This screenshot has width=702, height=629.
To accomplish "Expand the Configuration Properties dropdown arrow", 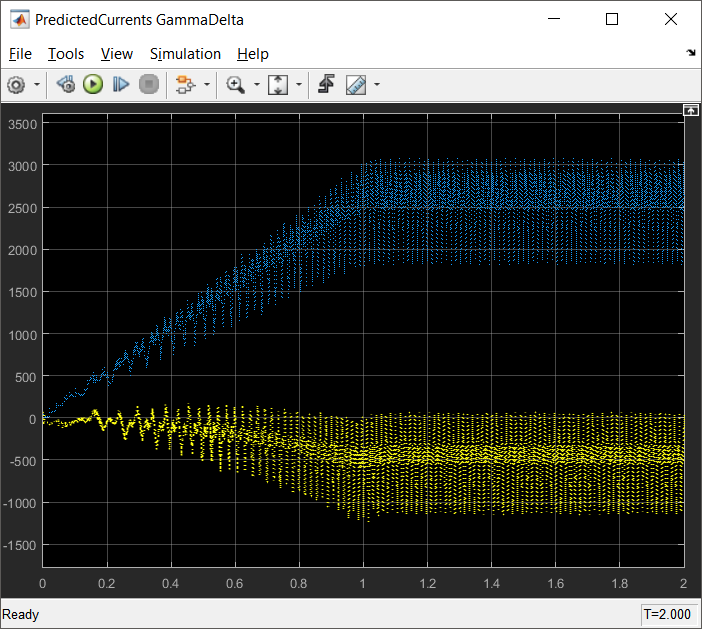I will (37, 85).
